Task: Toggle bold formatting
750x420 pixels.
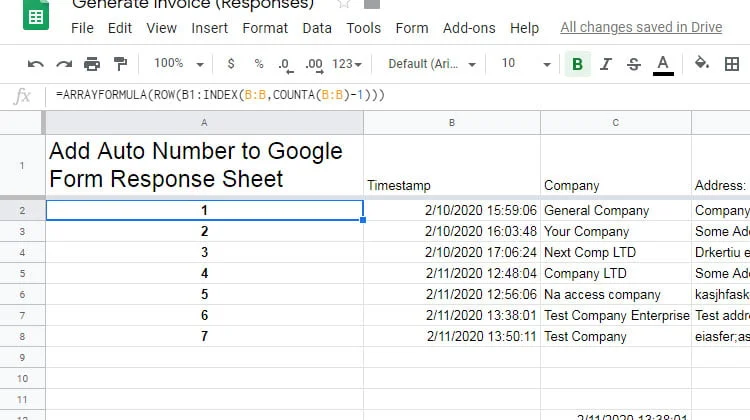Action: point(577,64)
